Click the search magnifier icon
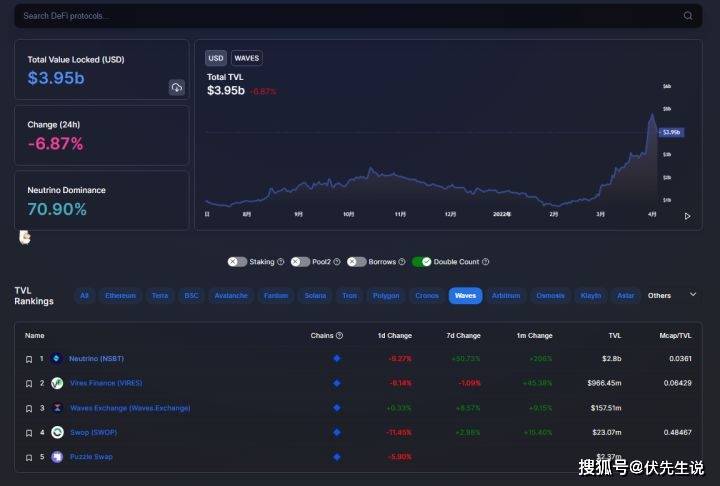The width and height of the screenshot is (720, 486). pos(687,16)
